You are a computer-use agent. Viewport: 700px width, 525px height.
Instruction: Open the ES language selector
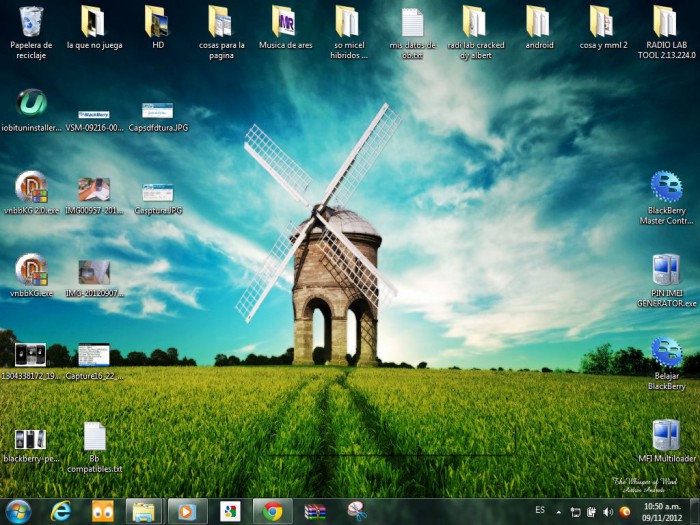pos(540,511)
